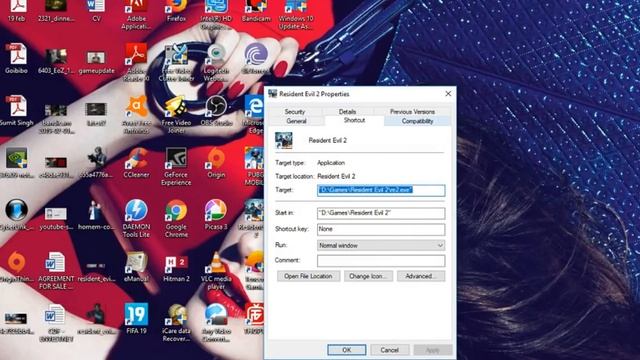
Task: Switch to the Previous Versions tab
Action: click(x=412, y=111)
